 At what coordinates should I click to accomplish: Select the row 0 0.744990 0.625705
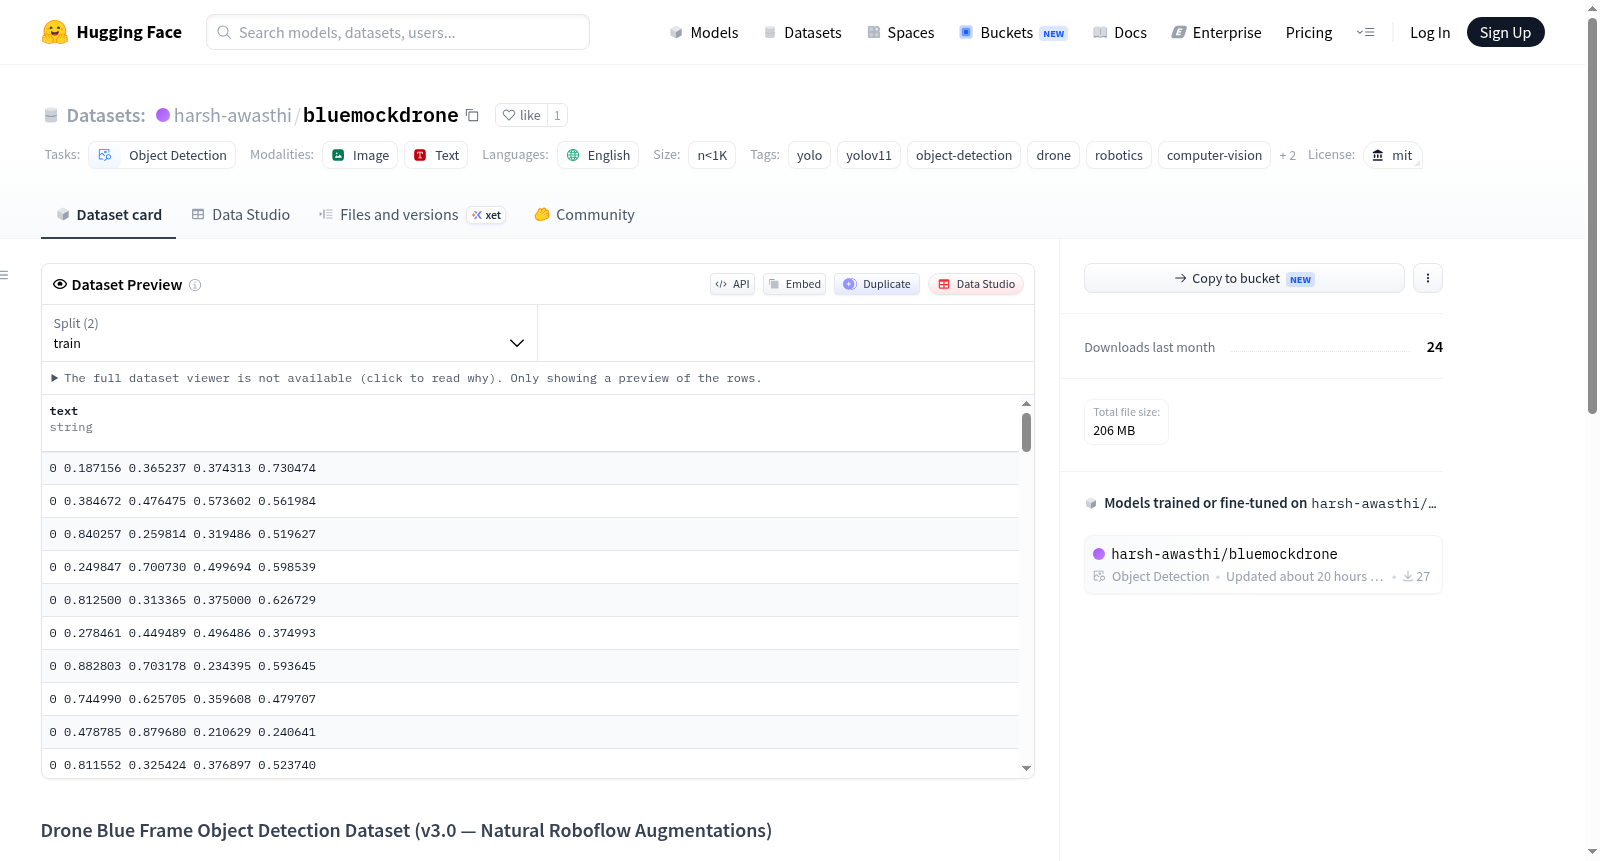tap(530, 699)
